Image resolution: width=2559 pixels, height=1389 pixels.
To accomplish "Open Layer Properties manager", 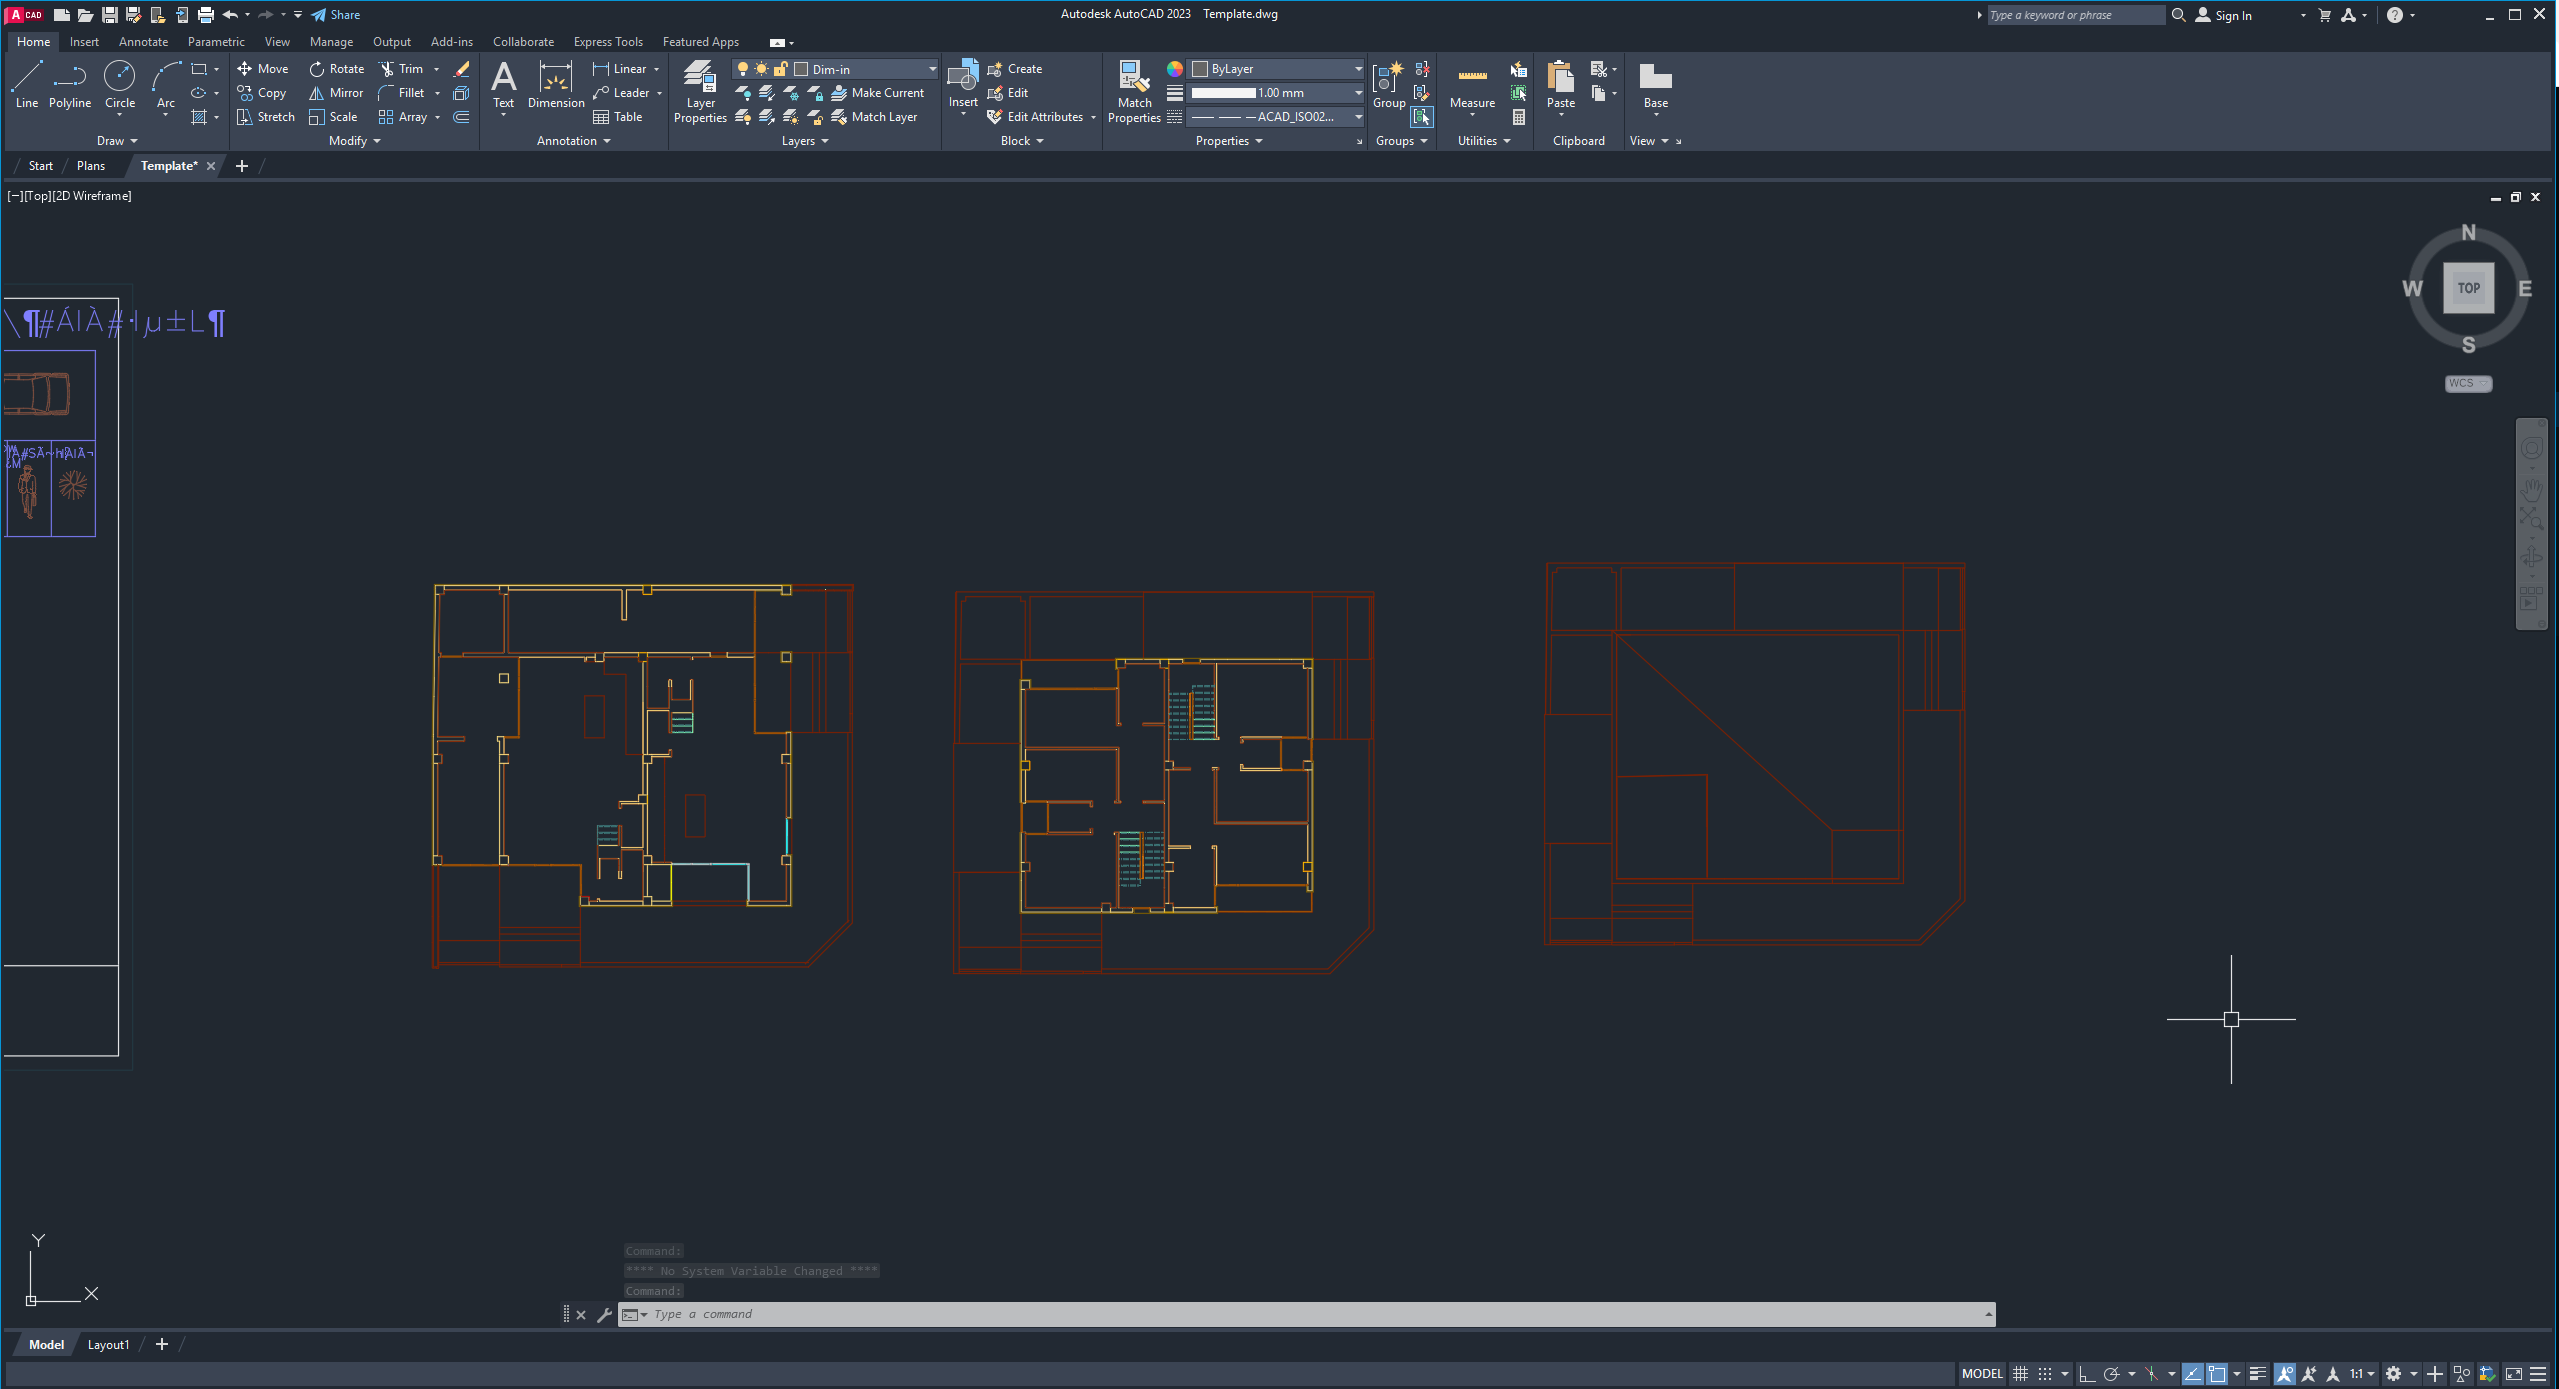I will 700,91.
